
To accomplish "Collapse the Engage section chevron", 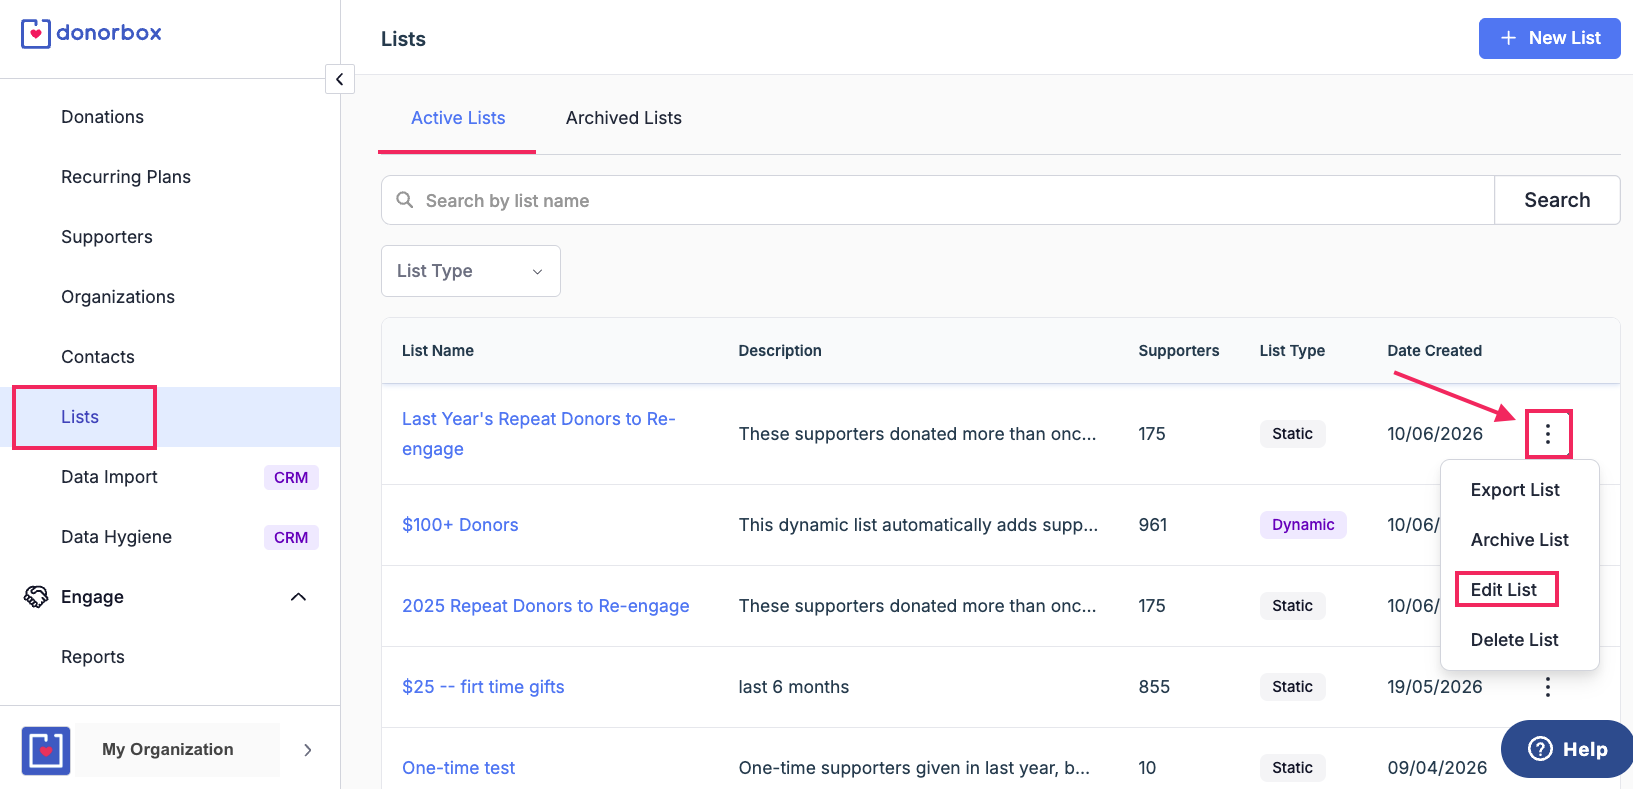I will (298, 597).
